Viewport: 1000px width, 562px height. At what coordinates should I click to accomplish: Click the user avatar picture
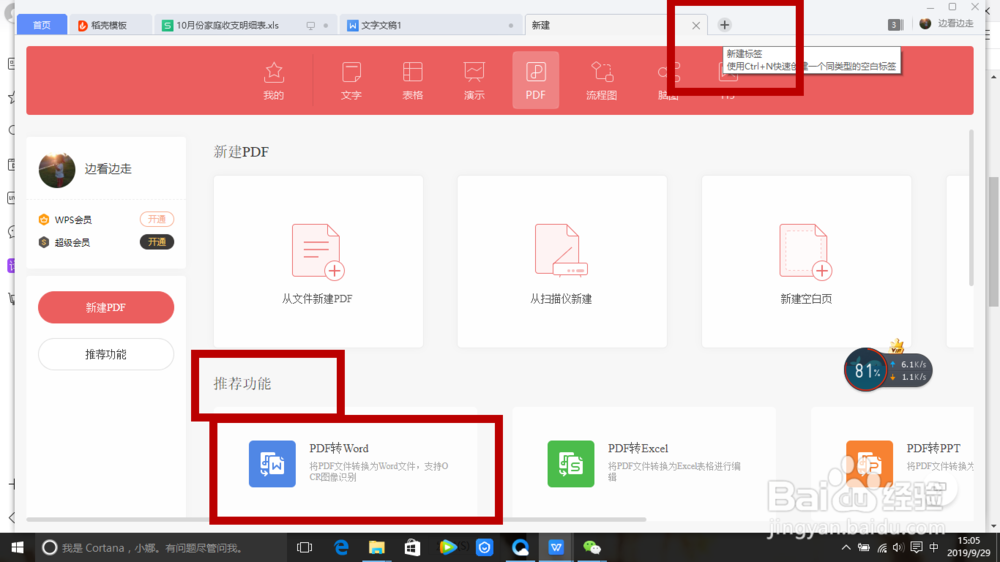coord(57,170)
